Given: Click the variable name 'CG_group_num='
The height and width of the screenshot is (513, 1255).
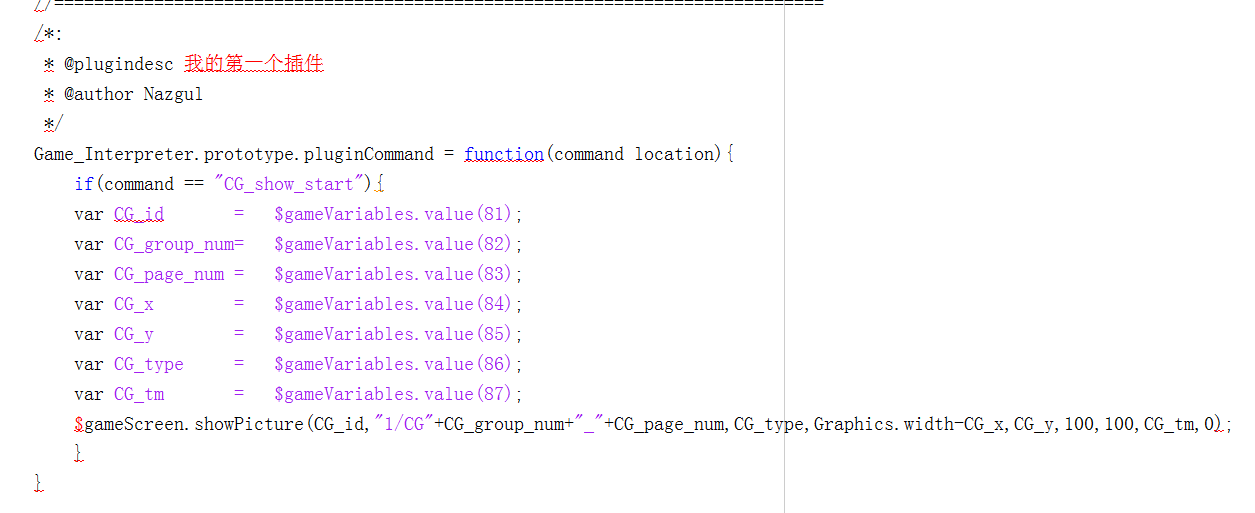Looking at the screenshot, I should coord(179,244).
